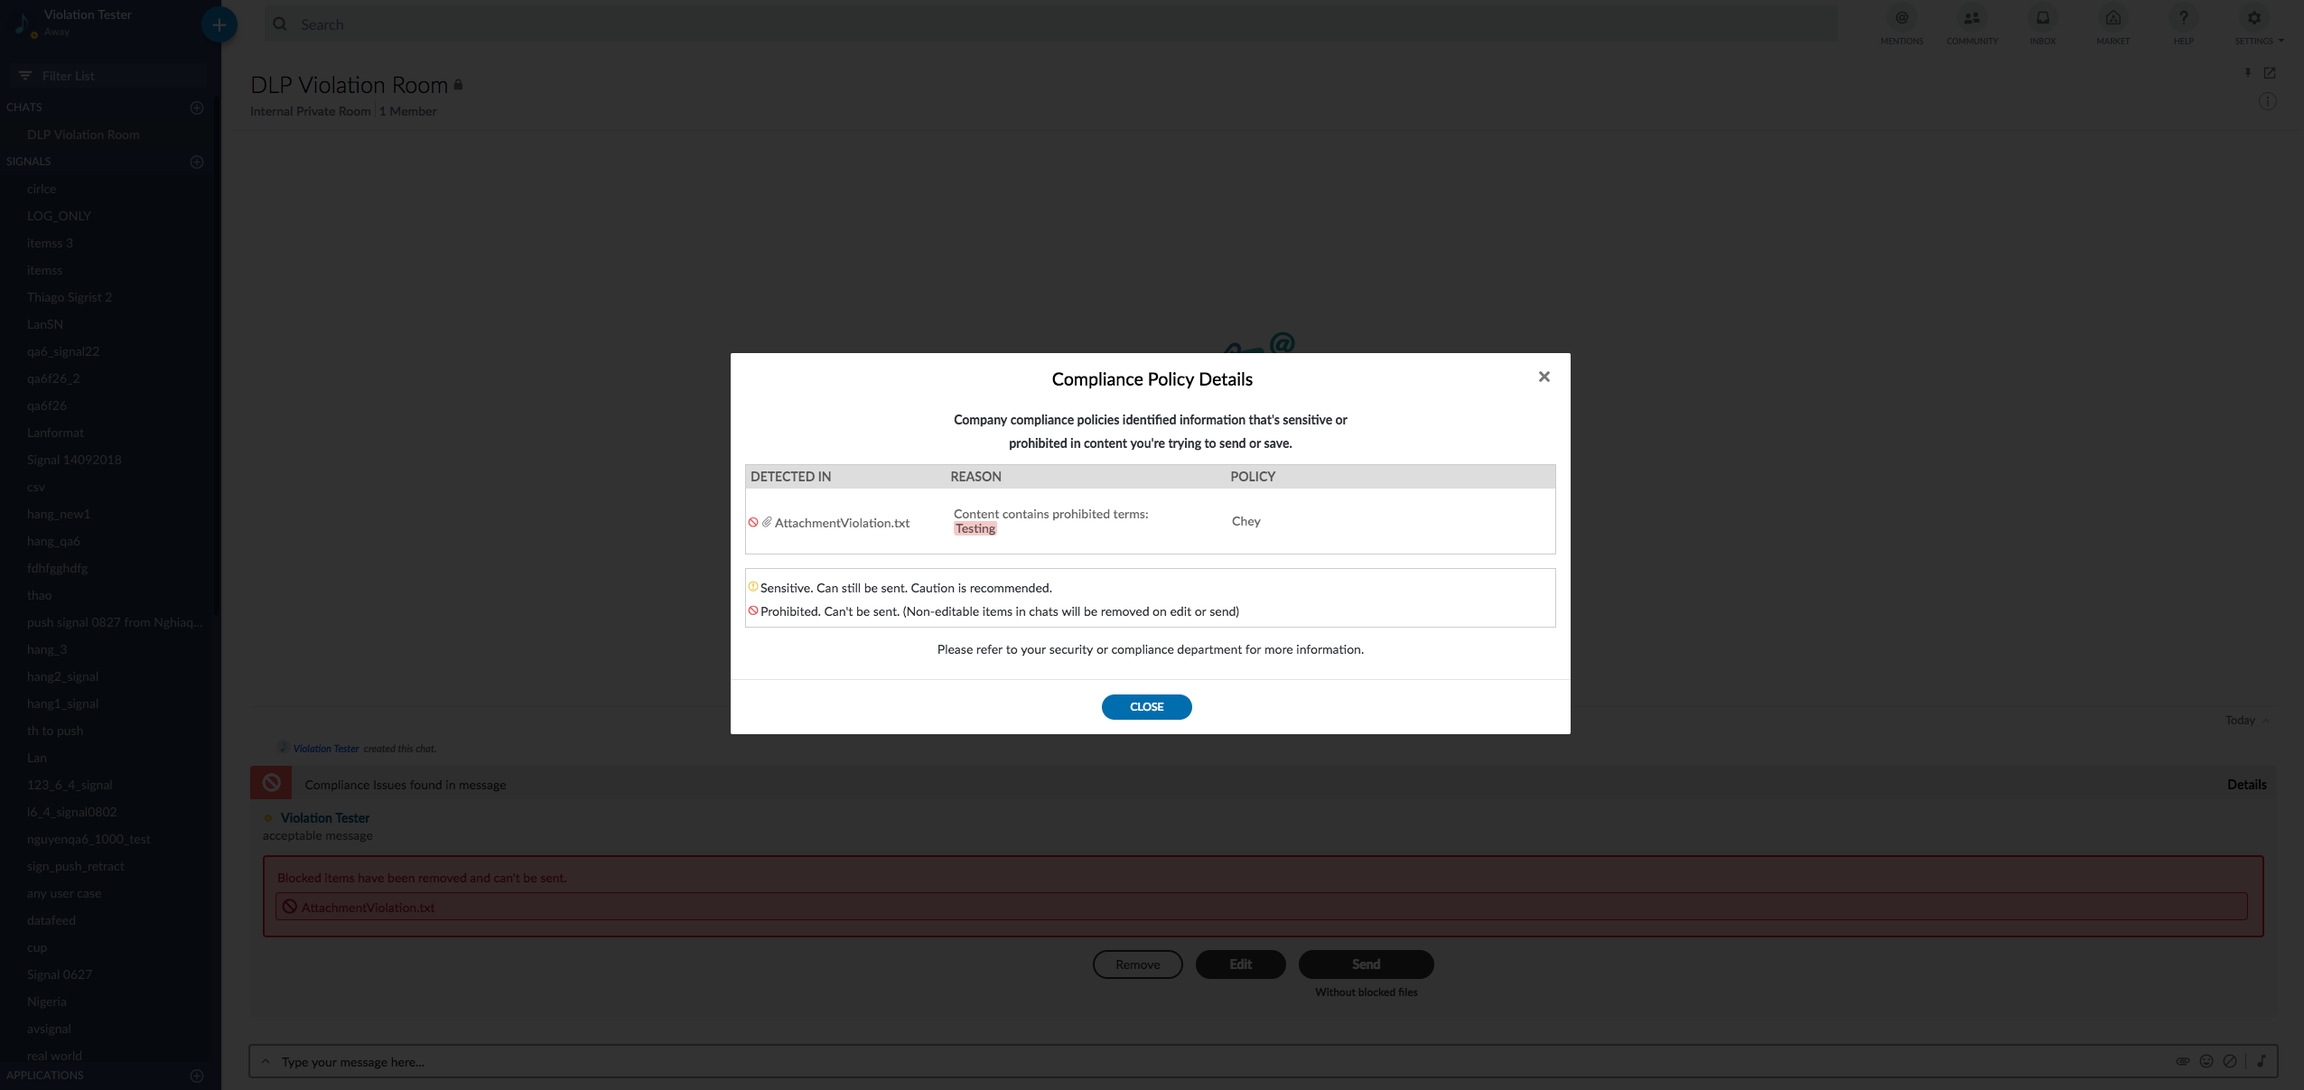Pop out chat with external window icon
Image resolution: width=2304 pixels, height=1090 pixels.
coord(2269,73)
